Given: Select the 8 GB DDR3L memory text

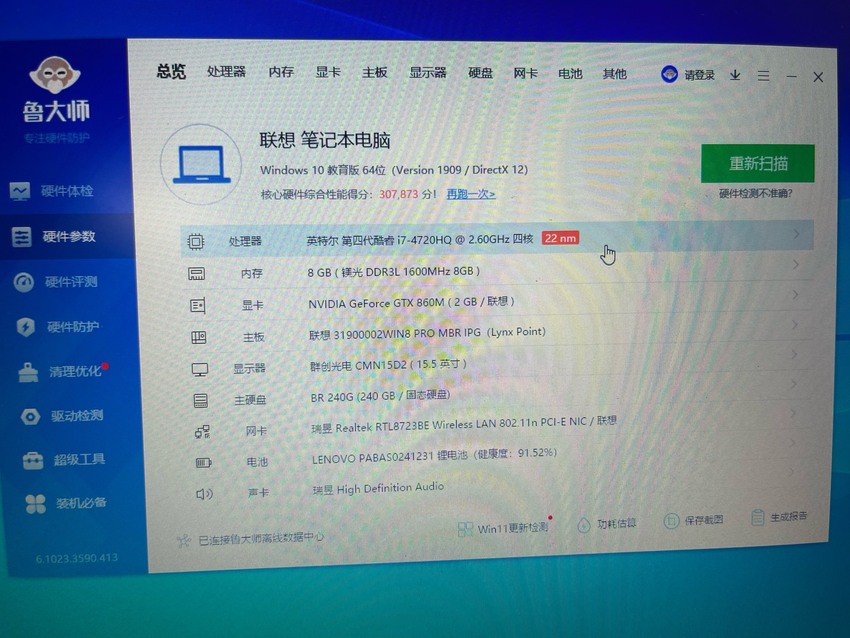Looking at the screenshot, I should (394, 272).
